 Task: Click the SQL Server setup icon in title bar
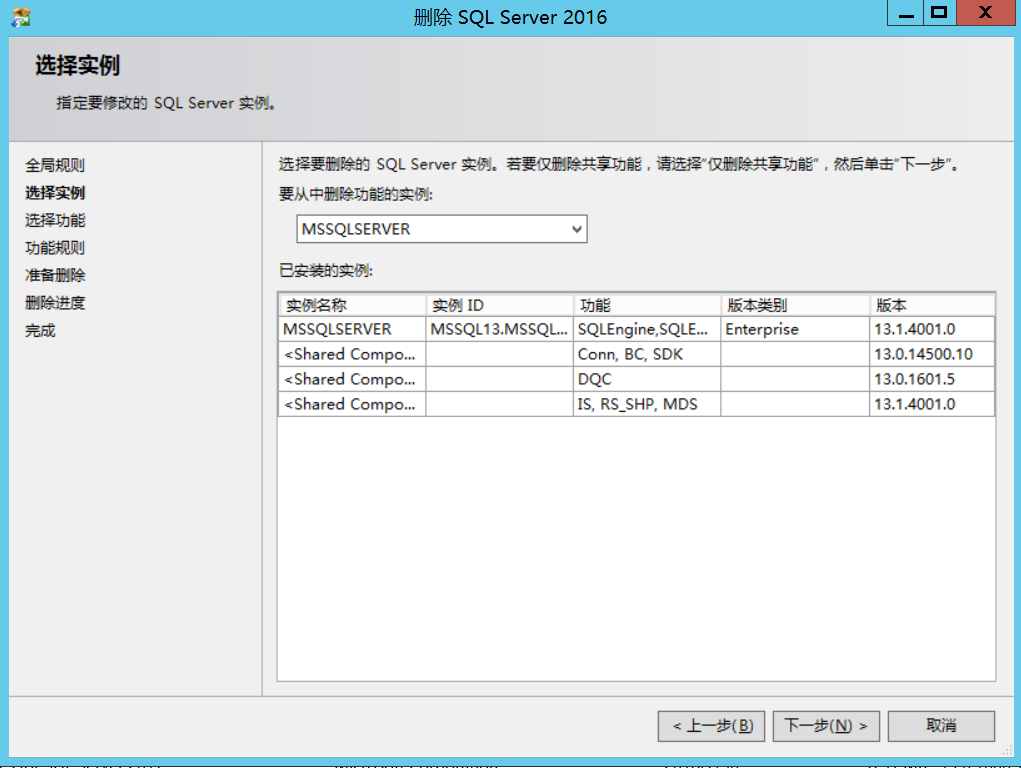(x=20, y=17)
